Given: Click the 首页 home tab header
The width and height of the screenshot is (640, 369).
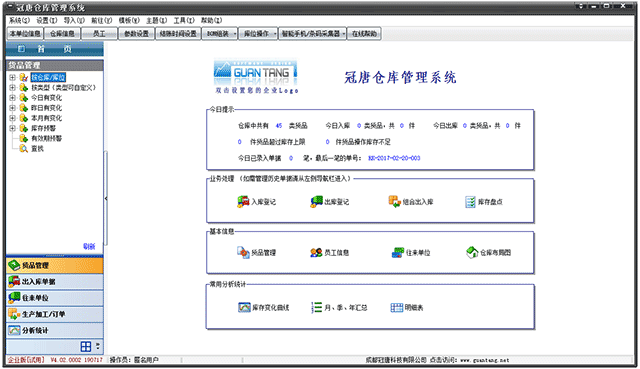Looking at the screenshot, I should pos(55,49).
